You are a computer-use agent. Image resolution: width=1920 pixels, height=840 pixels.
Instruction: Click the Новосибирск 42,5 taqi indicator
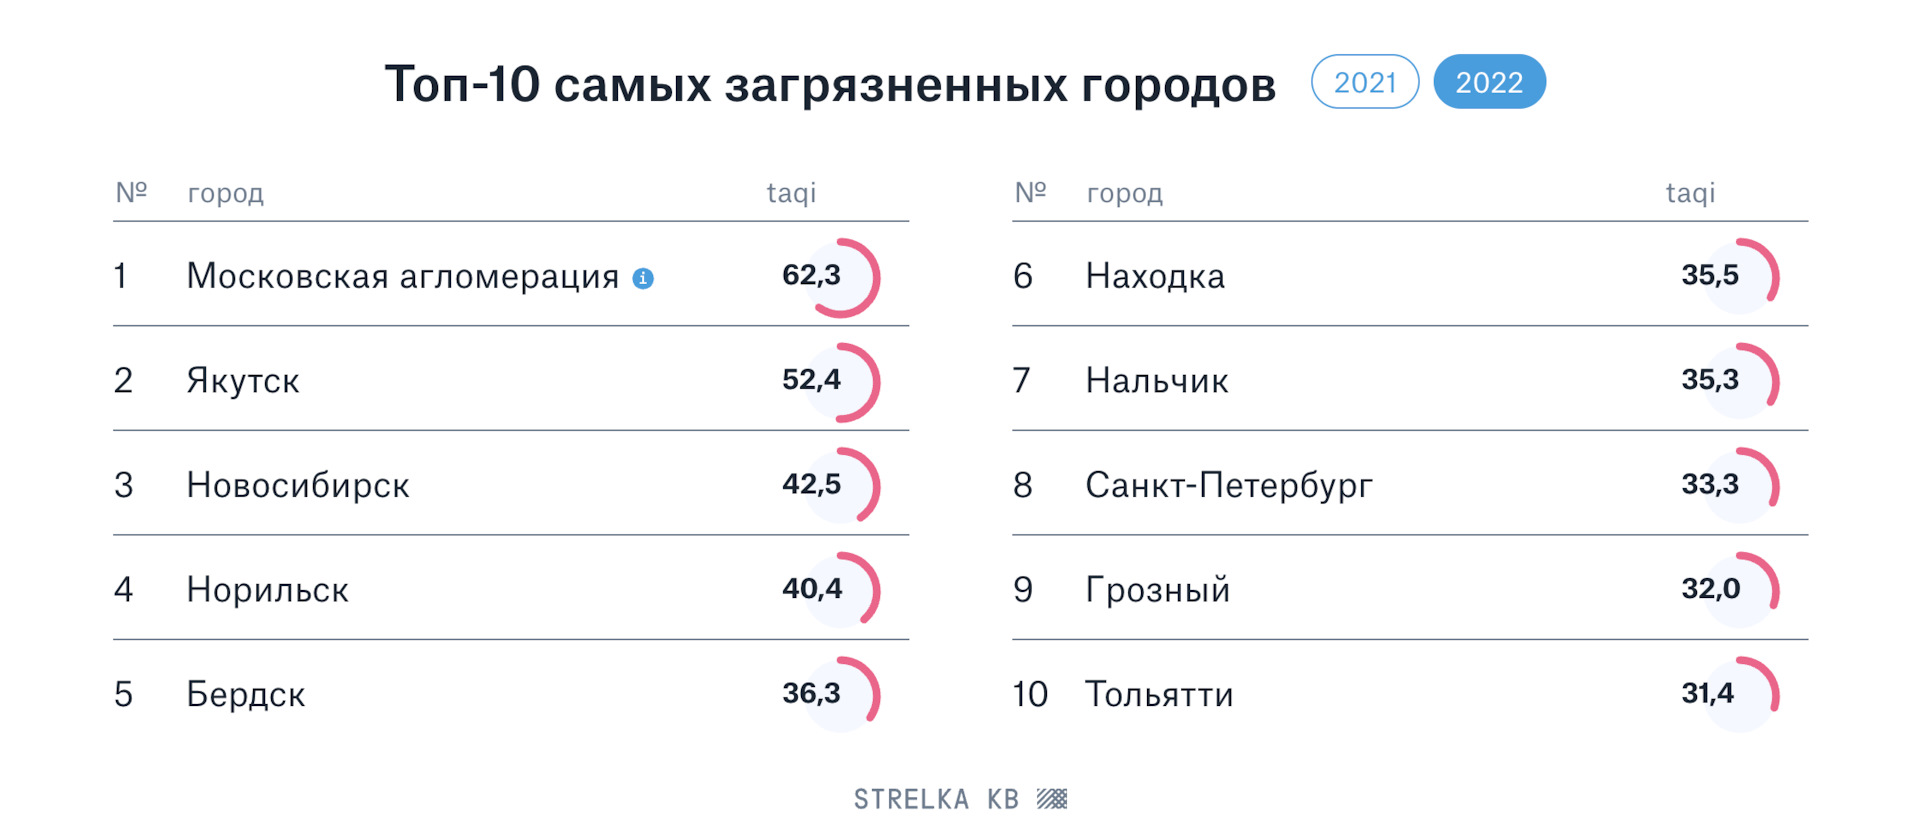tap(840, 486)
